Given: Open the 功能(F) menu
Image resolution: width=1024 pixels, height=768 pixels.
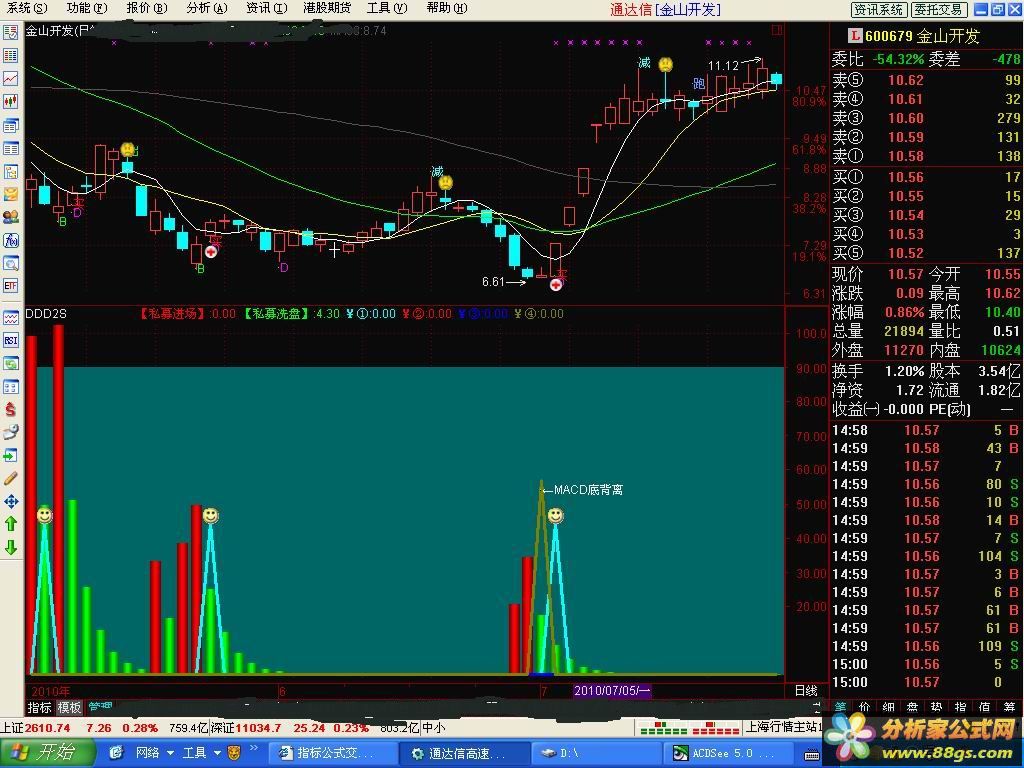Looking at the screenshot, I should (86, 8).
